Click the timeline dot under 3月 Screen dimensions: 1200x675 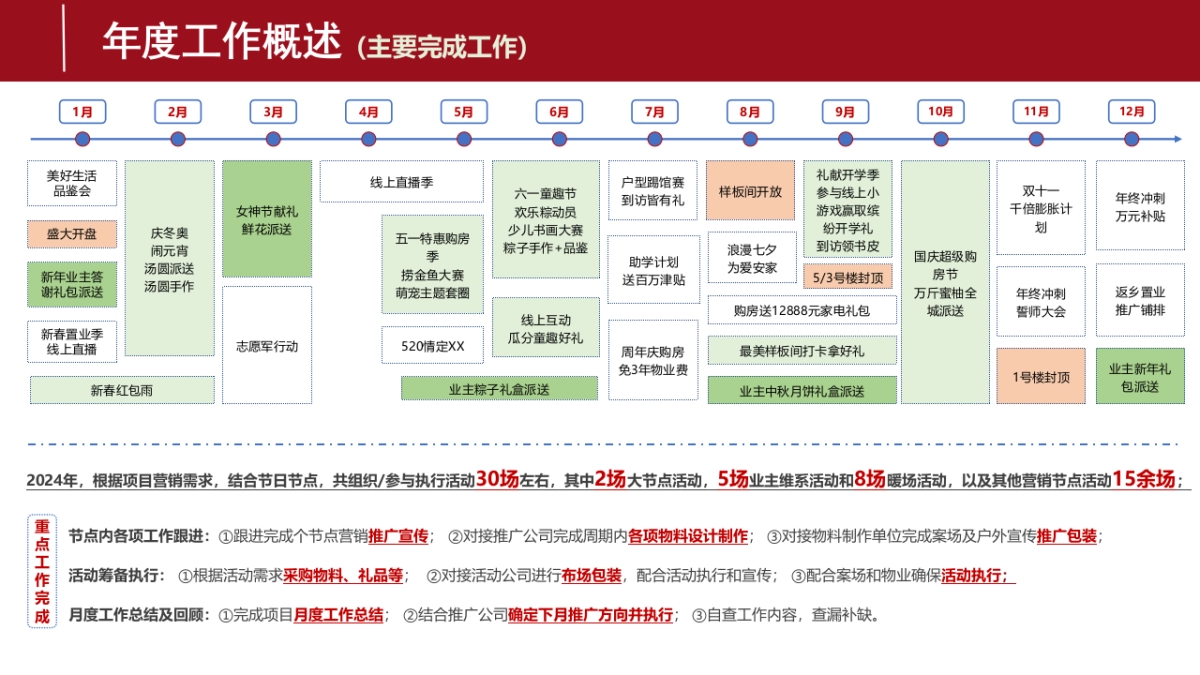[x=272, y=139]
